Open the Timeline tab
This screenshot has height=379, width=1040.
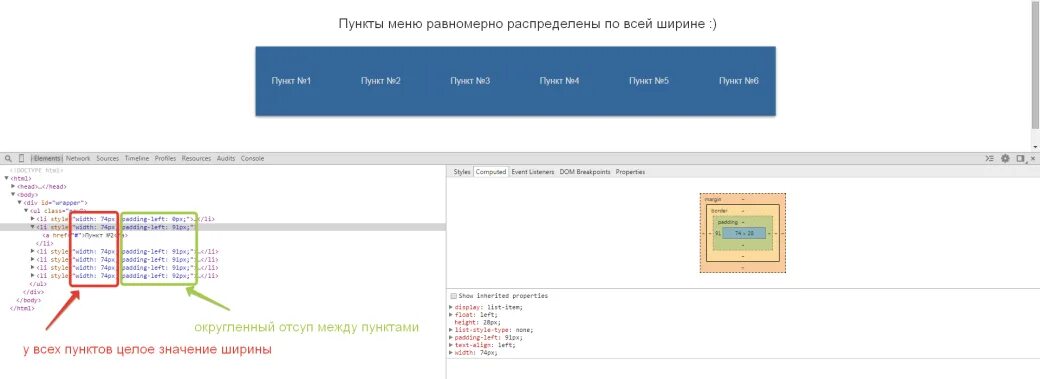[137, 159]
